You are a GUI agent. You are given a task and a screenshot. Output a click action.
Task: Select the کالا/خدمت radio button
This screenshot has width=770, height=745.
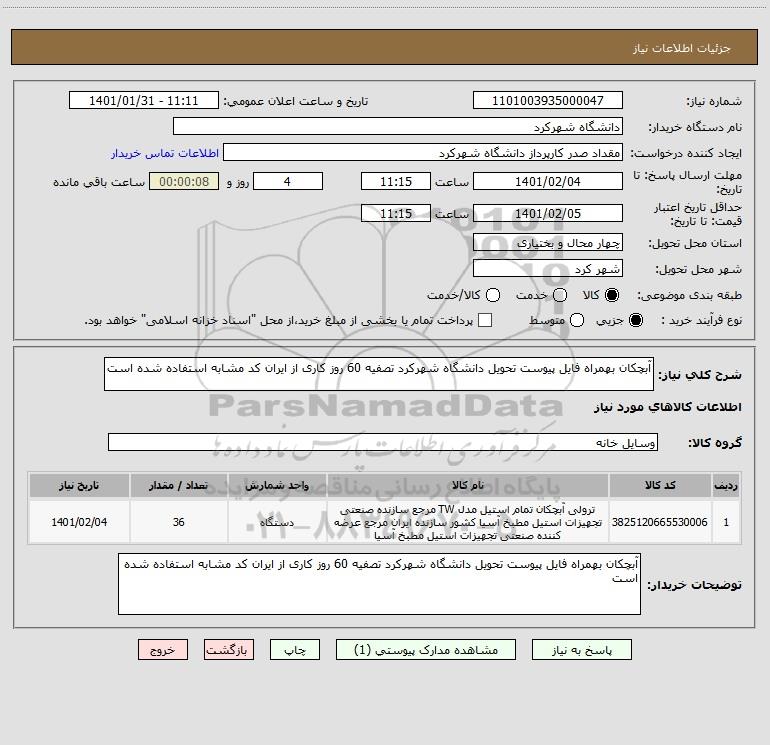(x=493, y=295)
